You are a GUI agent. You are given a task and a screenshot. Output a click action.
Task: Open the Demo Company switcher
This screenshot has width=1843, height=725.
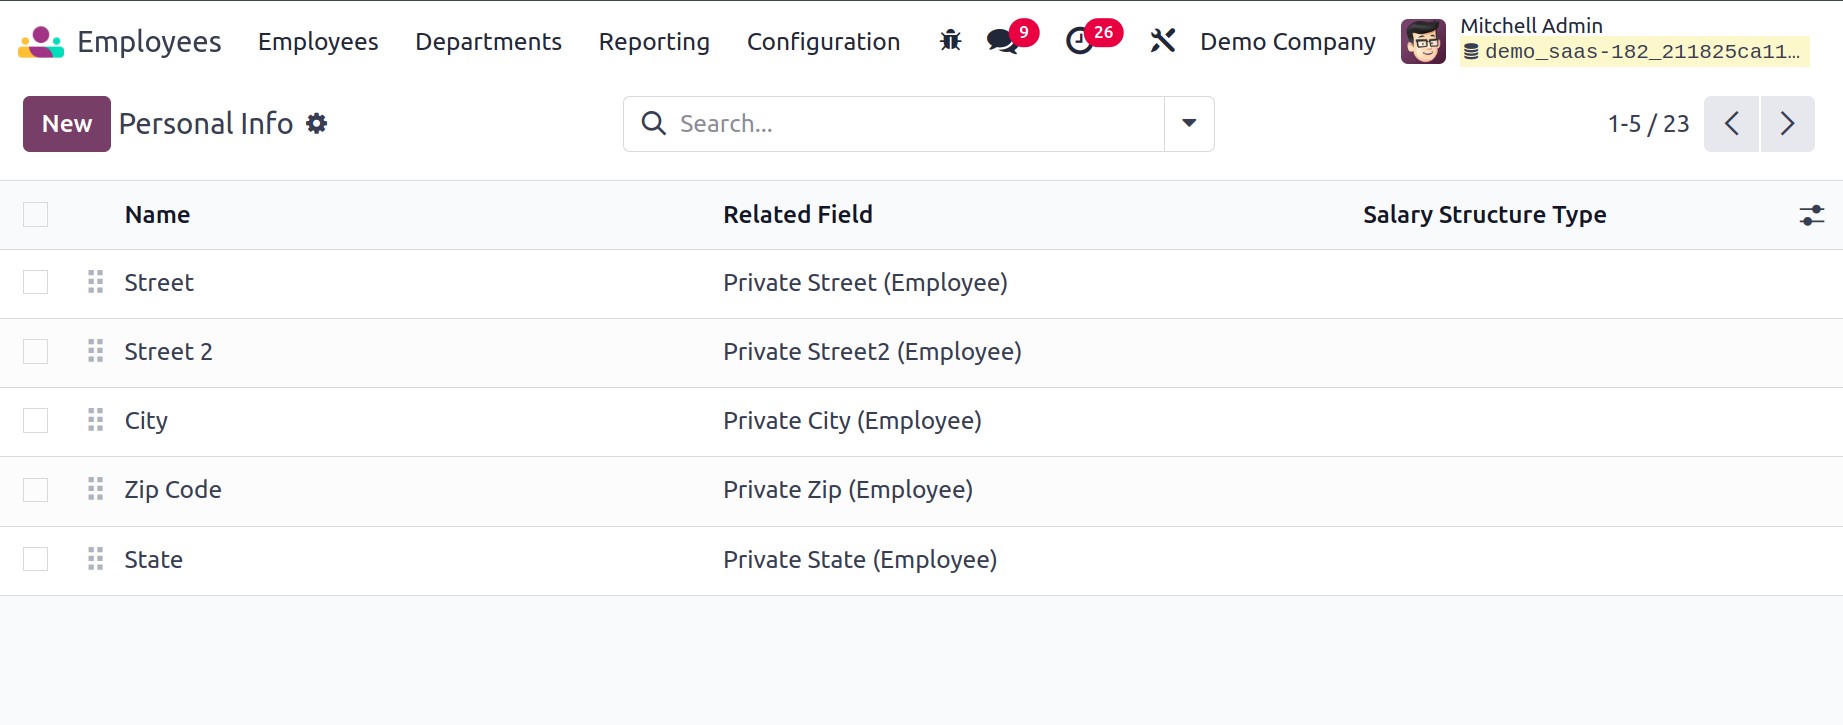point(1287,42)
